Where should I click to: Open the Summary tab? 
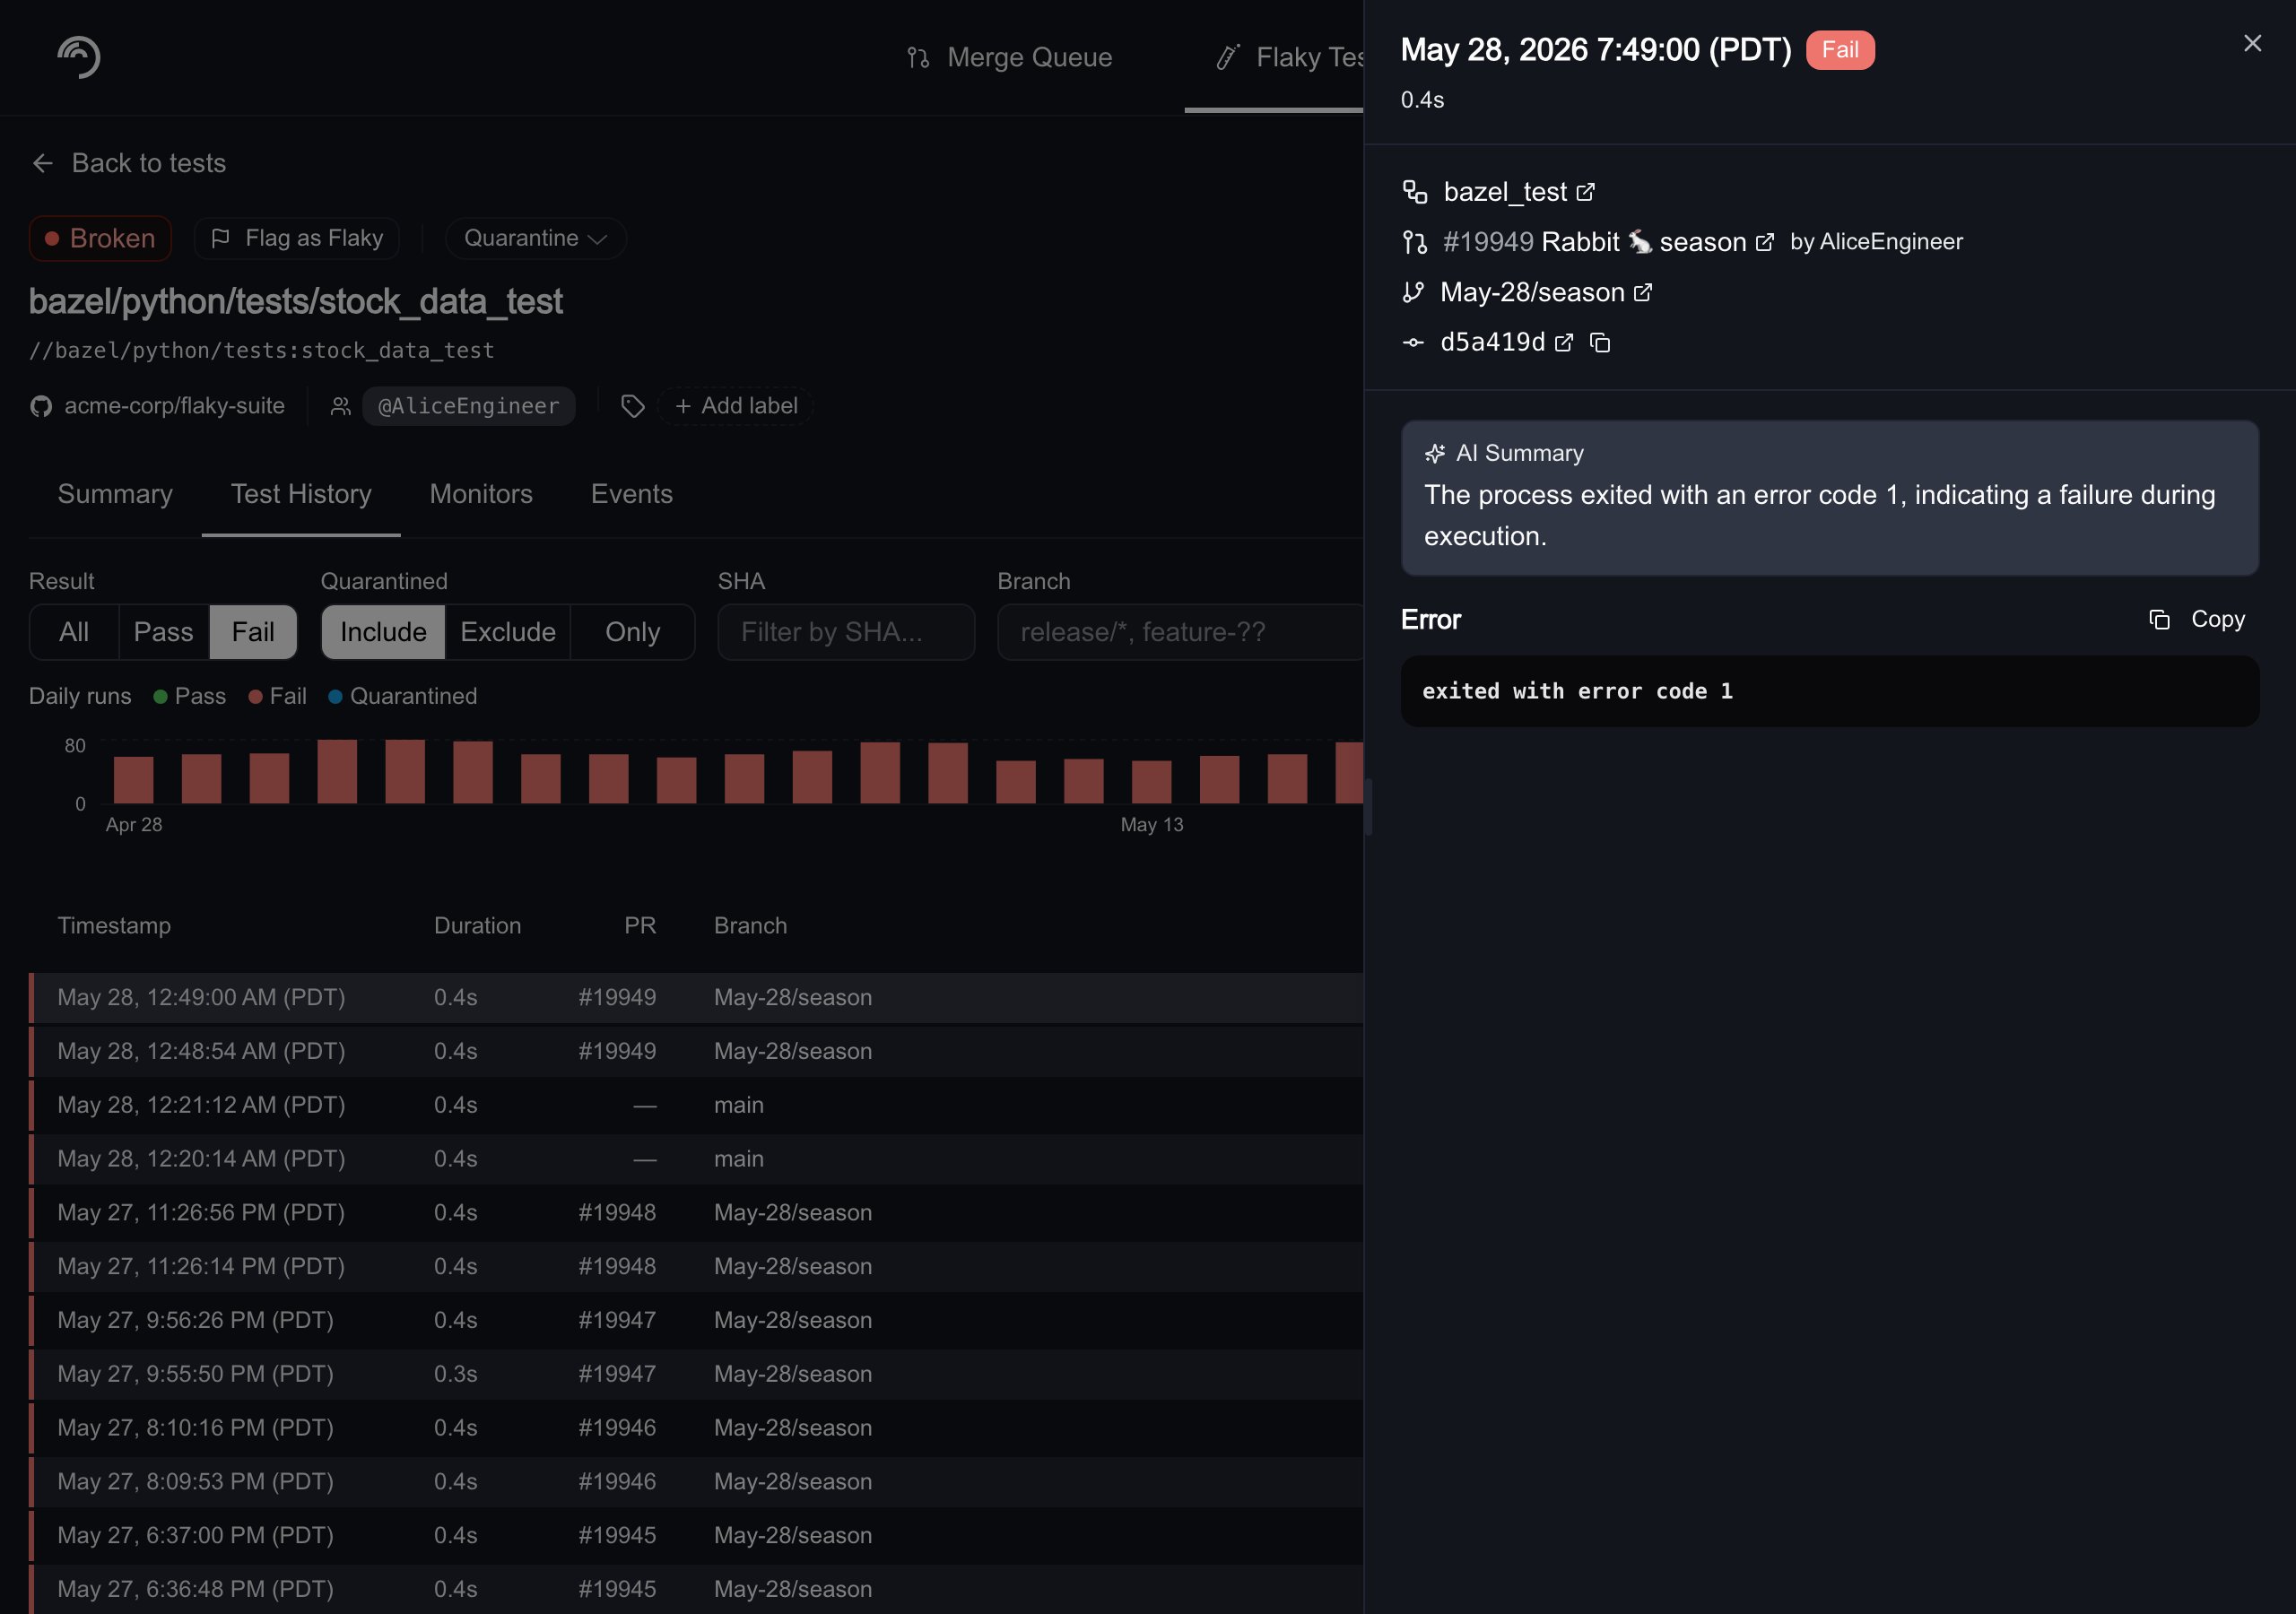115,494
